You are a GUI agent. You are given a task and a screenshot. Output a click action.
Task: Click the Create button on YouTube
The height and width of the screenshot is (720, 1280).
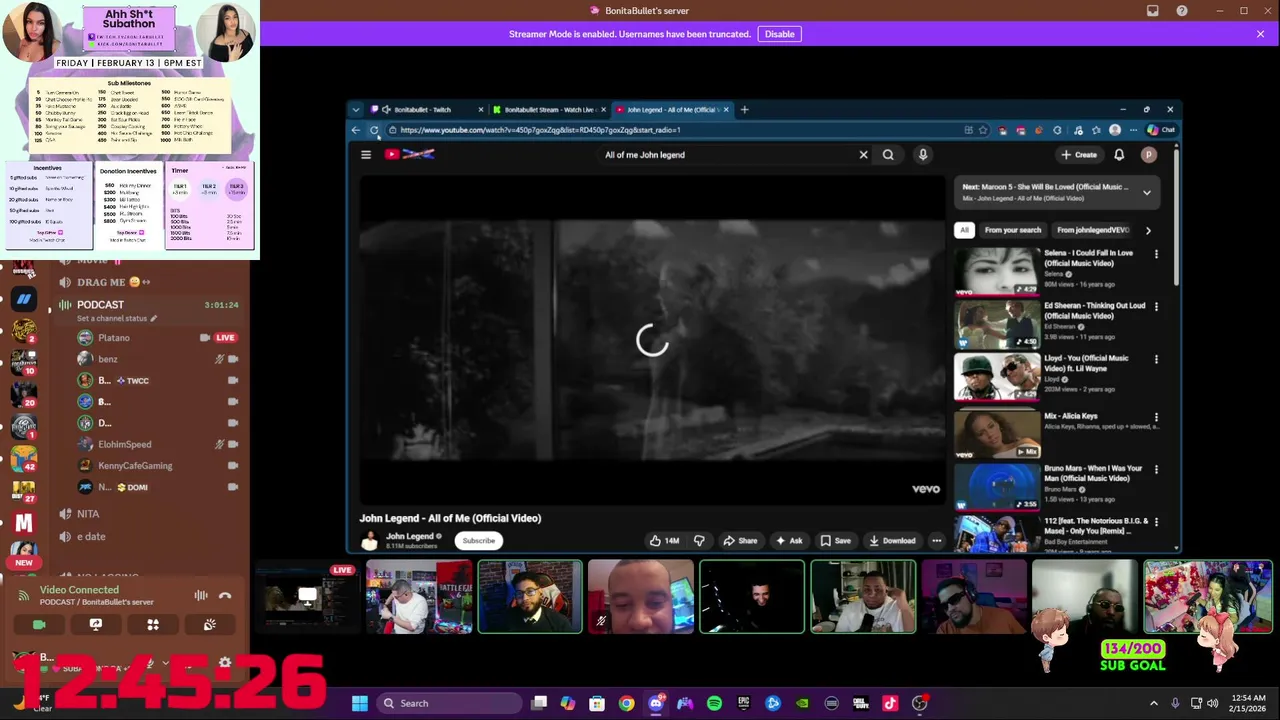click(1080, 155)
